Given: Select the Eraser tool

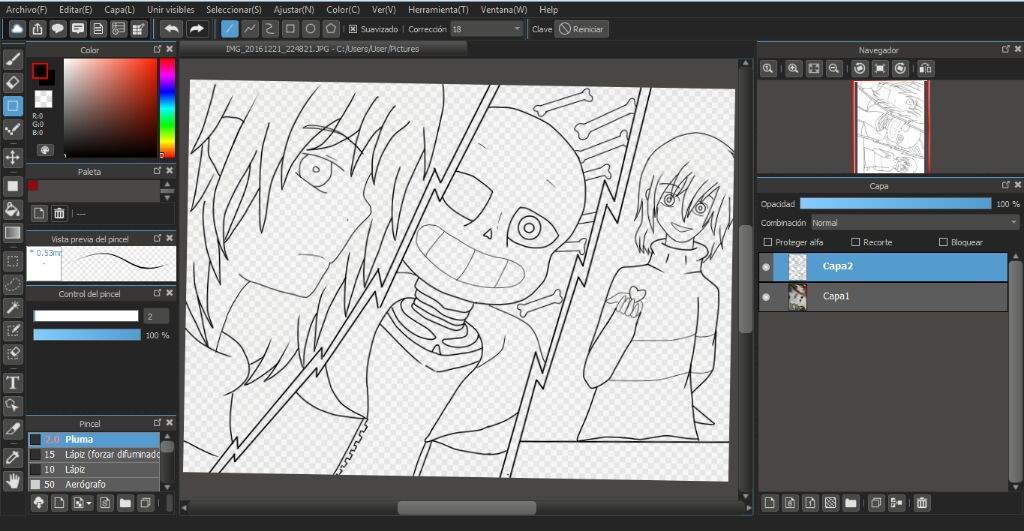Looking at the screenshot, I should [x=12, y=83].
